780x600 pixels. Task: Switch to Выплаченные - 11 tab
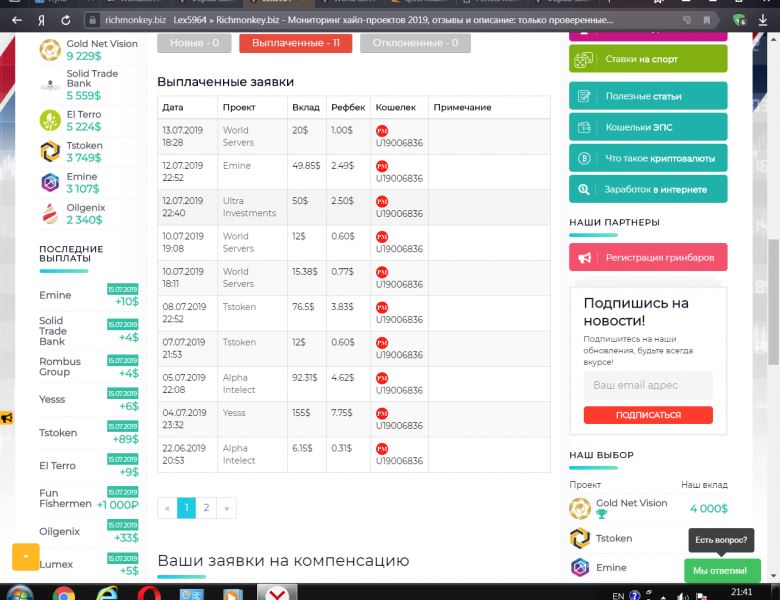point(295,43)
